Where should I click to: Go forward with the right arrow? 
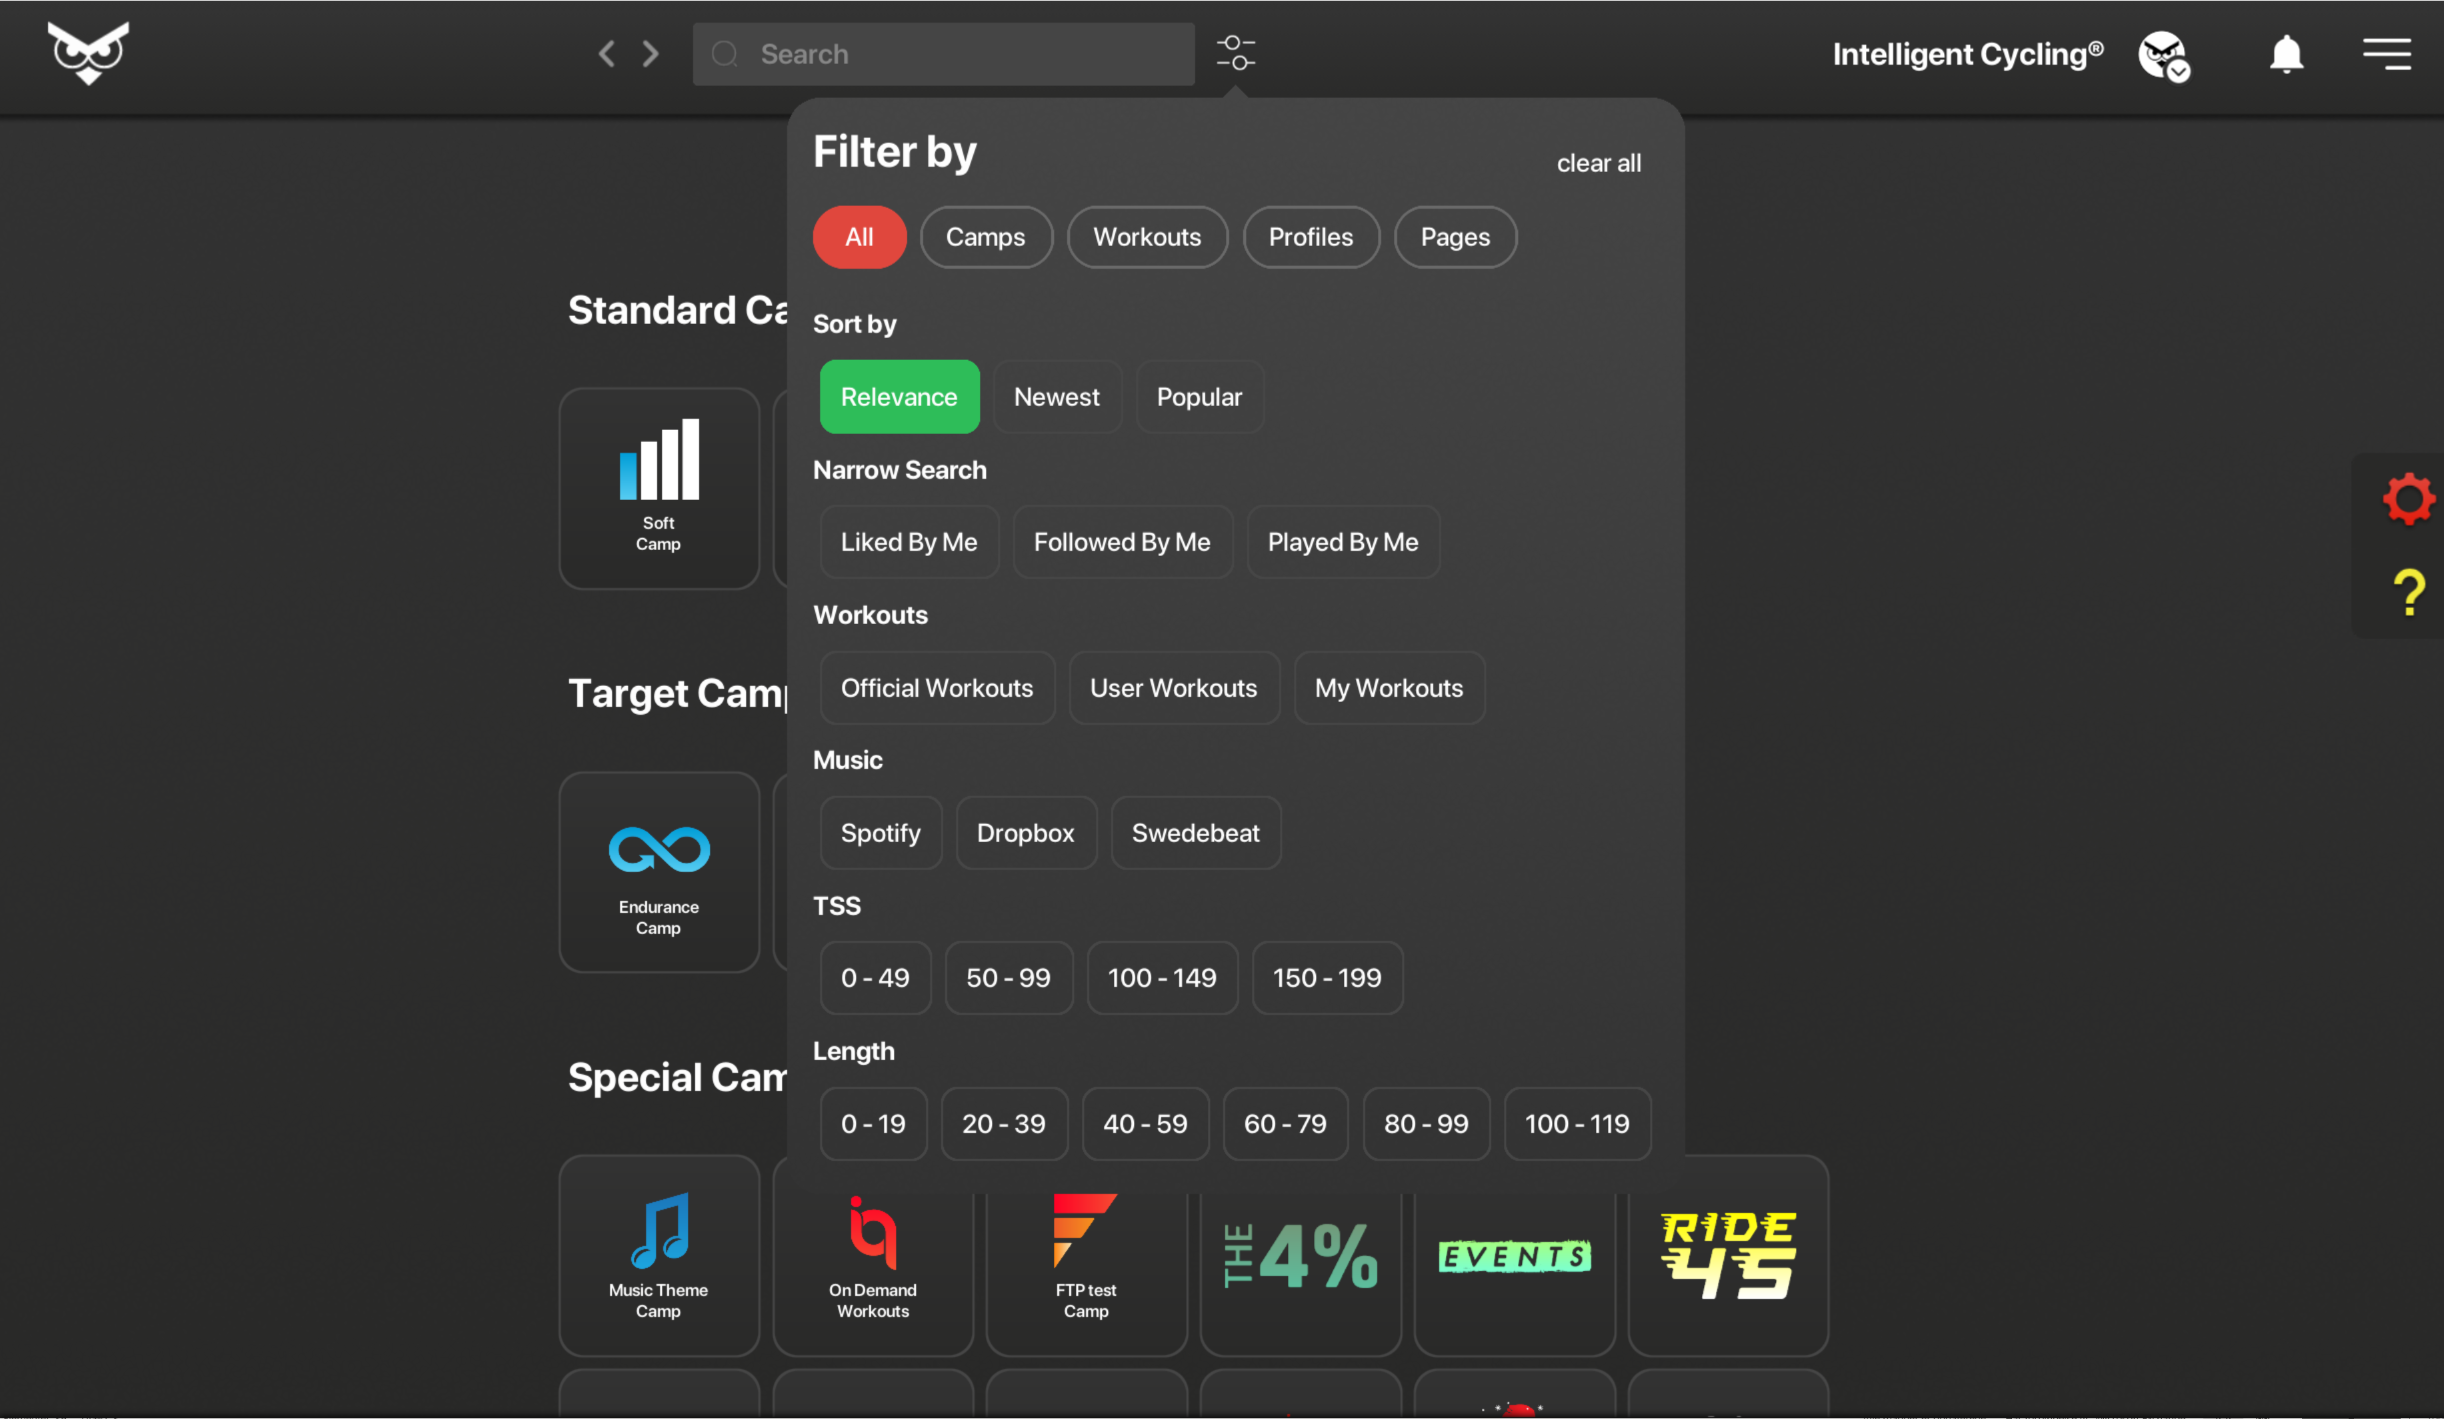pos(651,54)
